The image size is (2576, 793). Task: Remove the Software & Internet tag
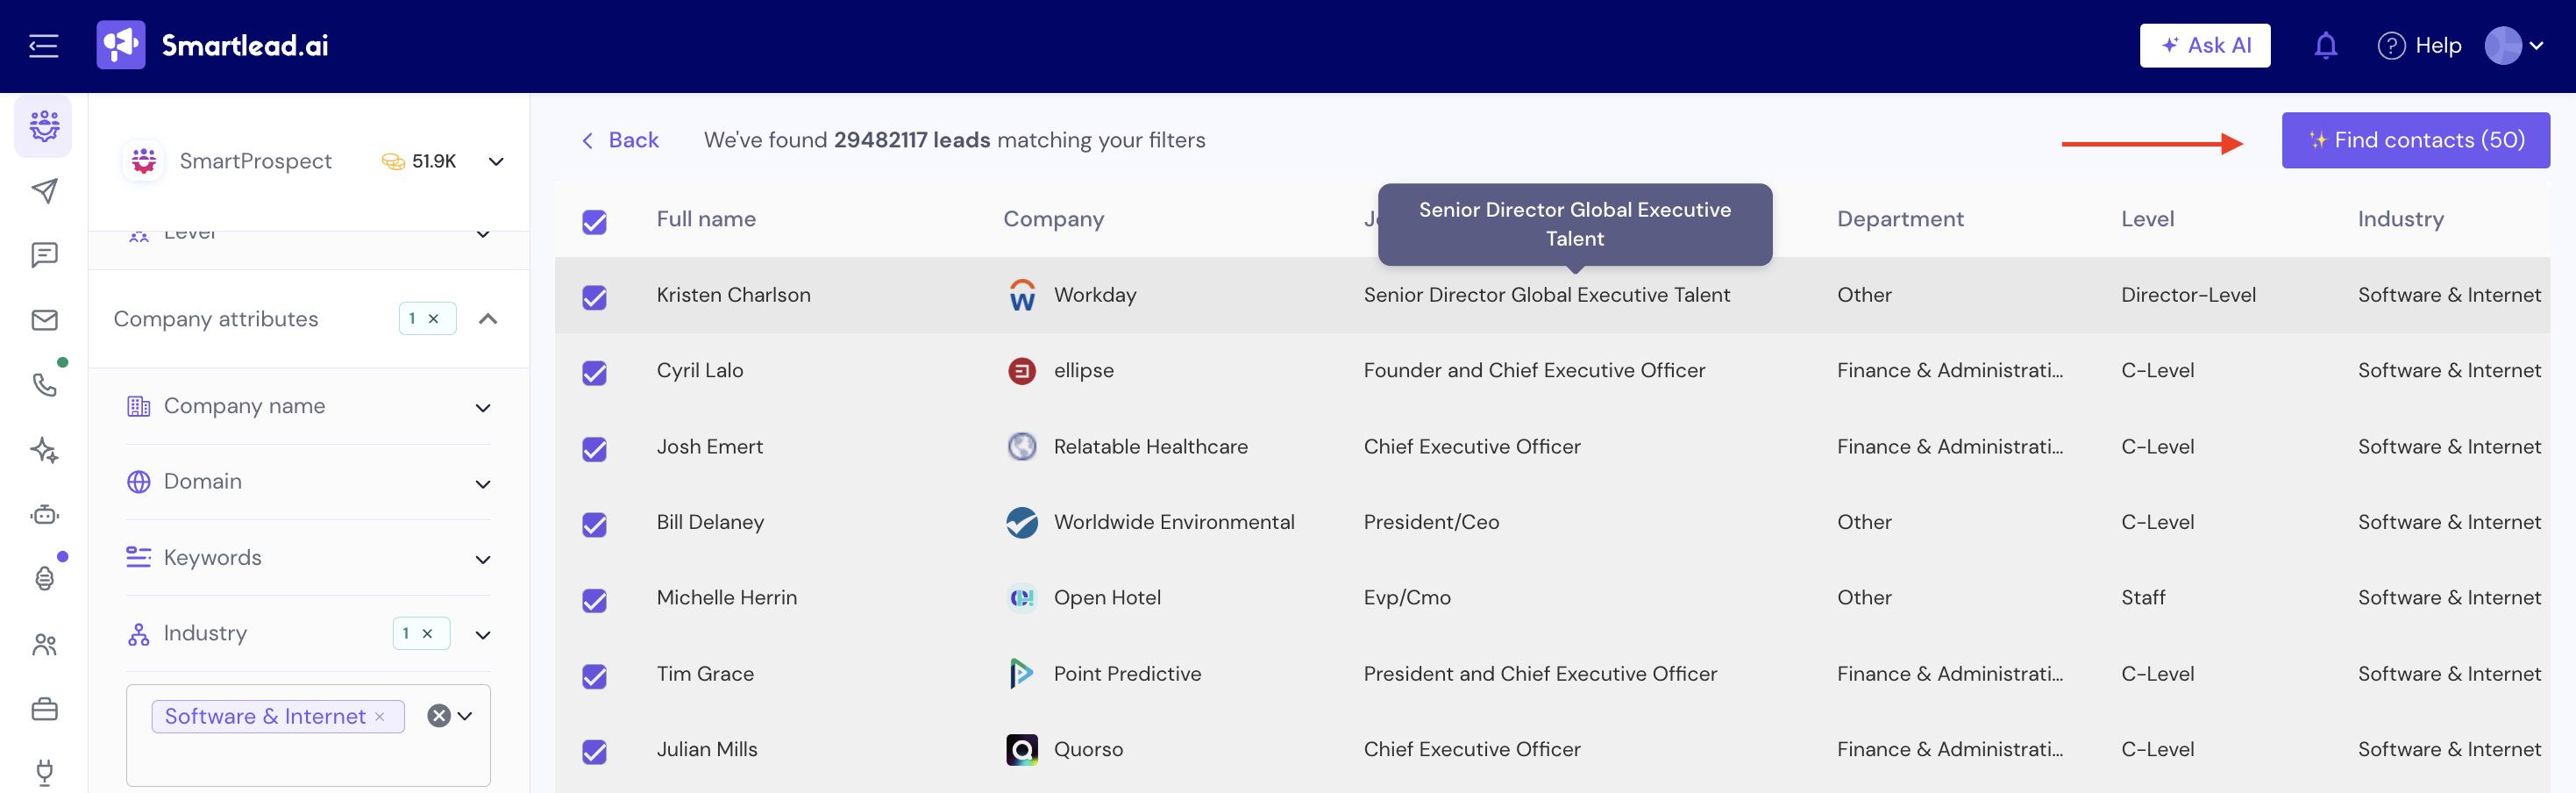coord(380,717)
